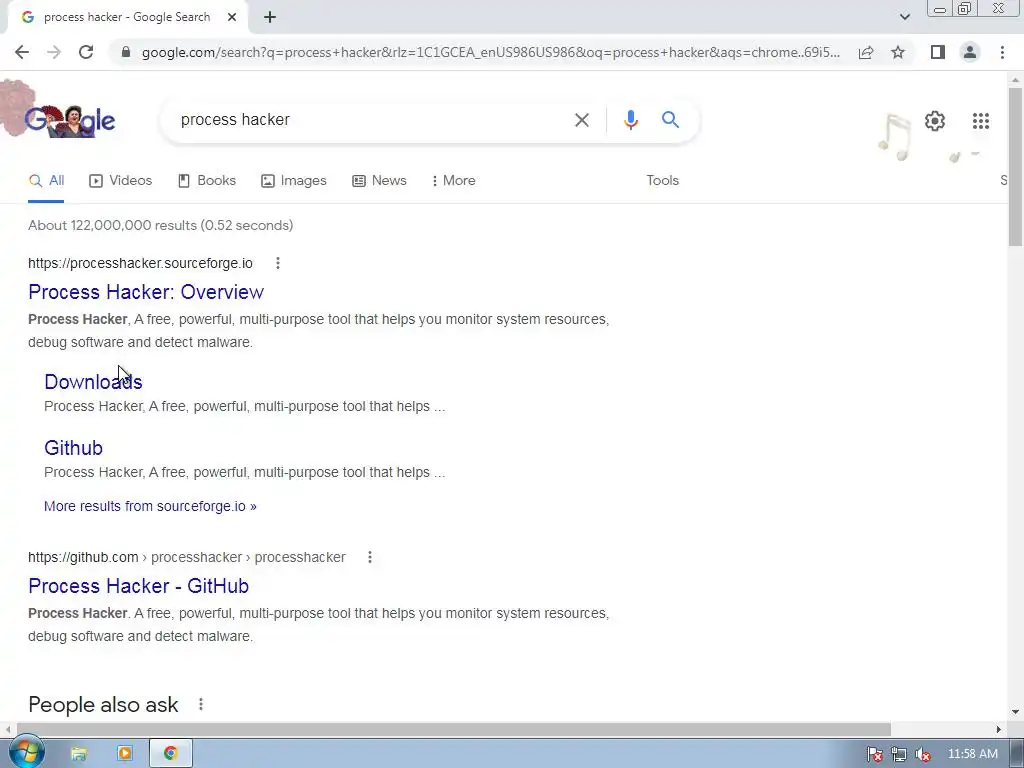Click the scroll down arrow
The height and width of the screenshot is (768, 1024).
coord(1015,712)
